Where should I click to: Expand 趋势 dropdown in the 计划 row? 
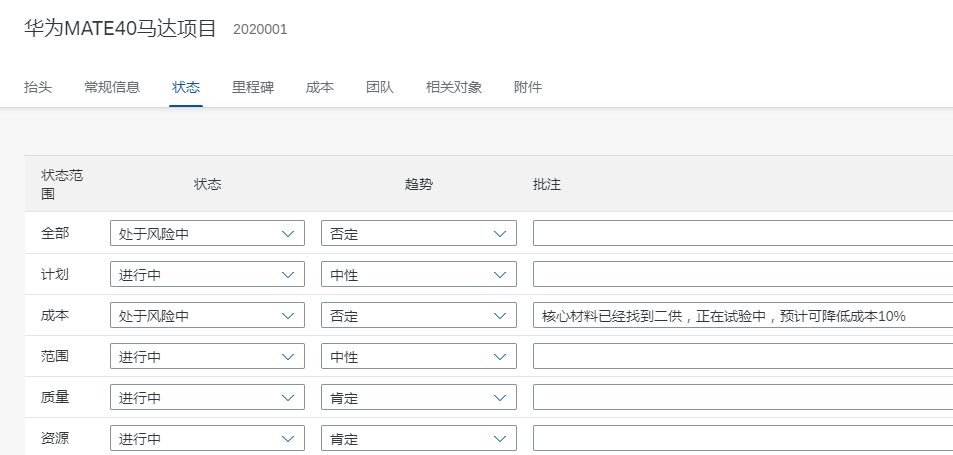(419, 275)
